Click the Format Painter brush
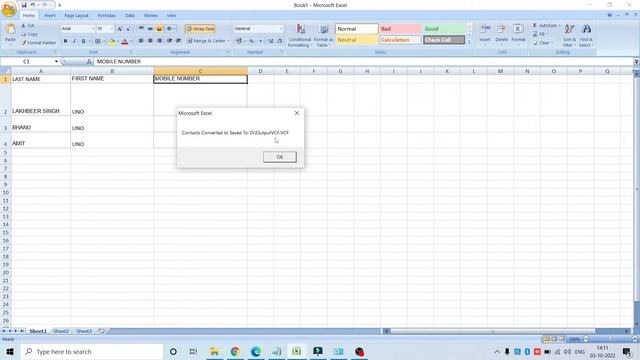 39,42
